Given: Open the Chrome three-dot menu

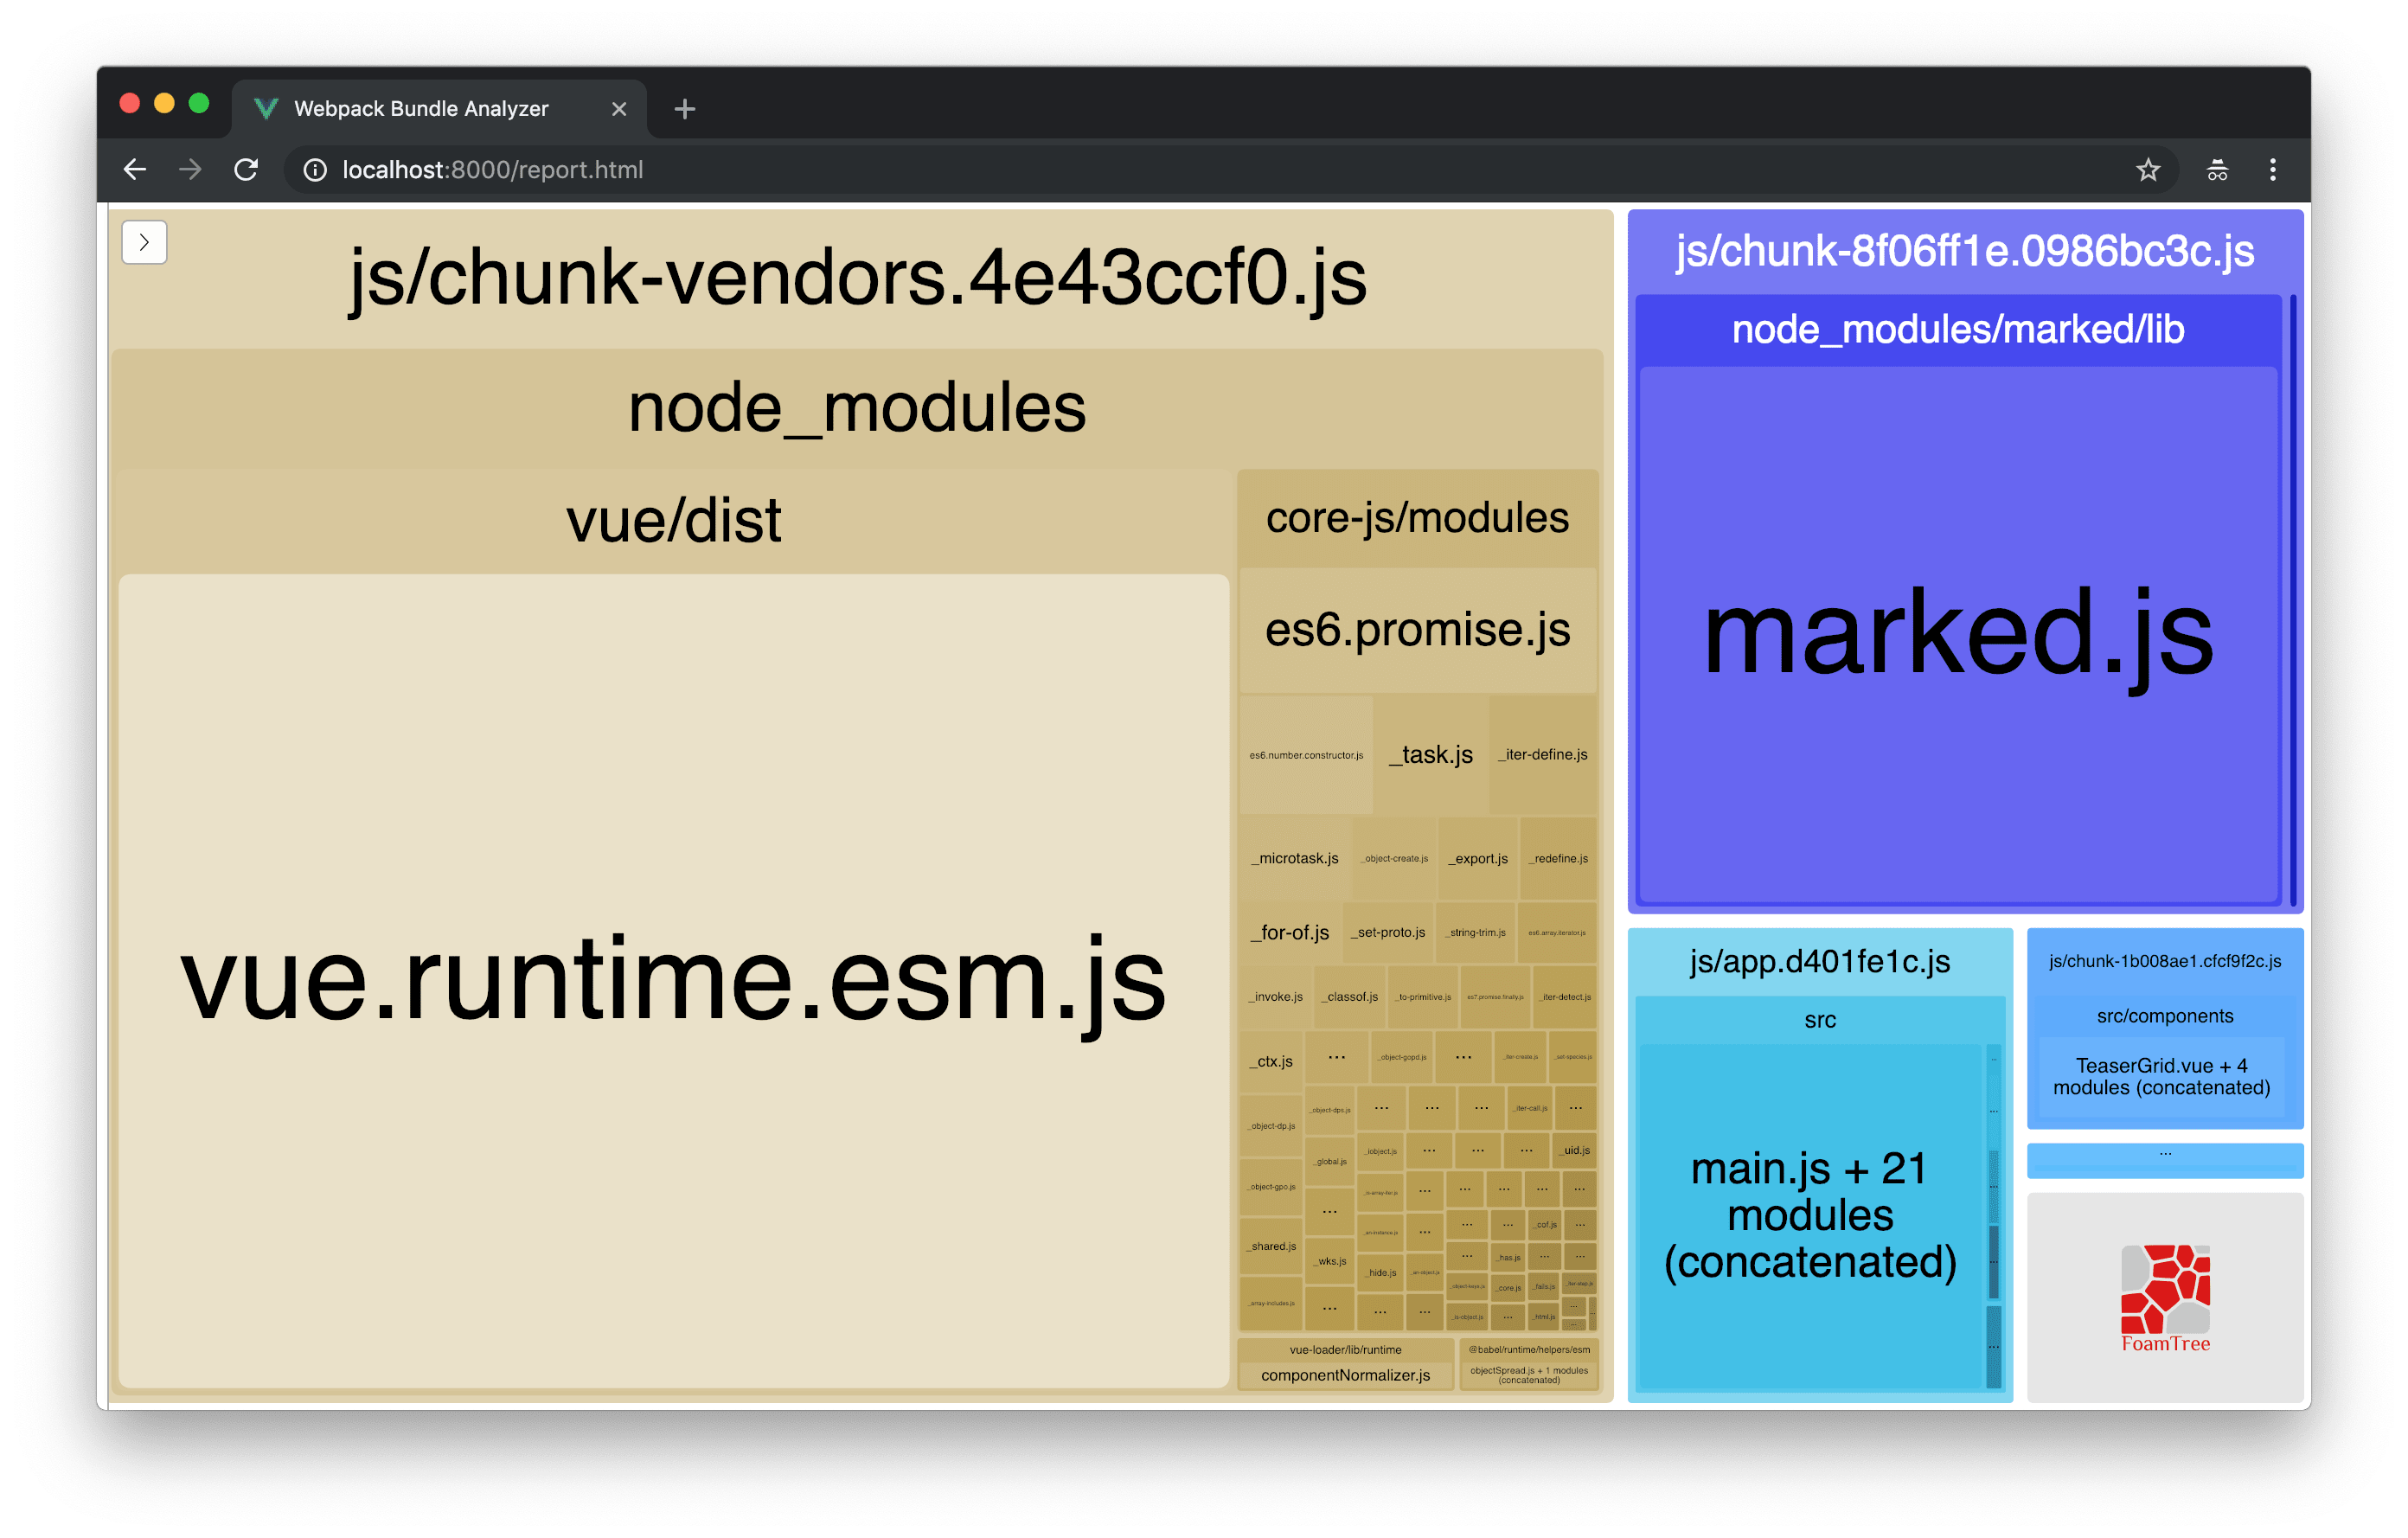Looking at the screenshot, I should 2273,170.
